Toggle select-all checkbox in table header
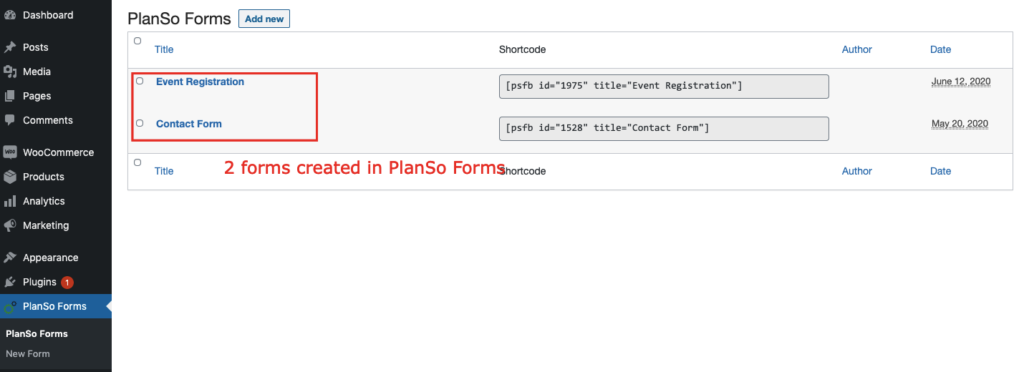The width and height of the screenshot is (1024, 372). pyautogui.click(x=137, y=40)
